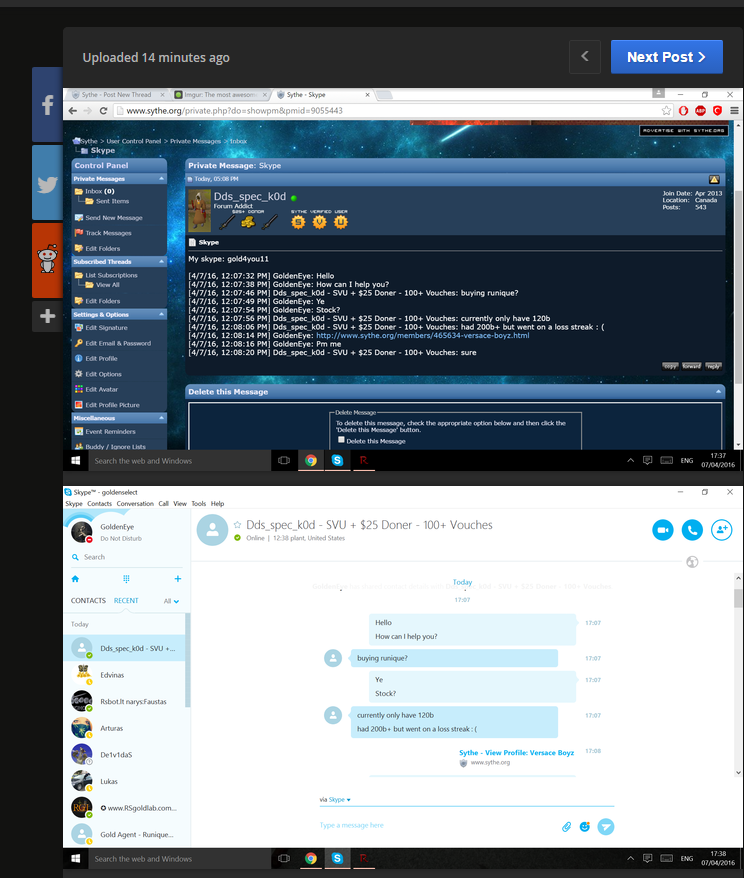744x878 pixels.
Task: Click Send New Message link
Action: 114,218
